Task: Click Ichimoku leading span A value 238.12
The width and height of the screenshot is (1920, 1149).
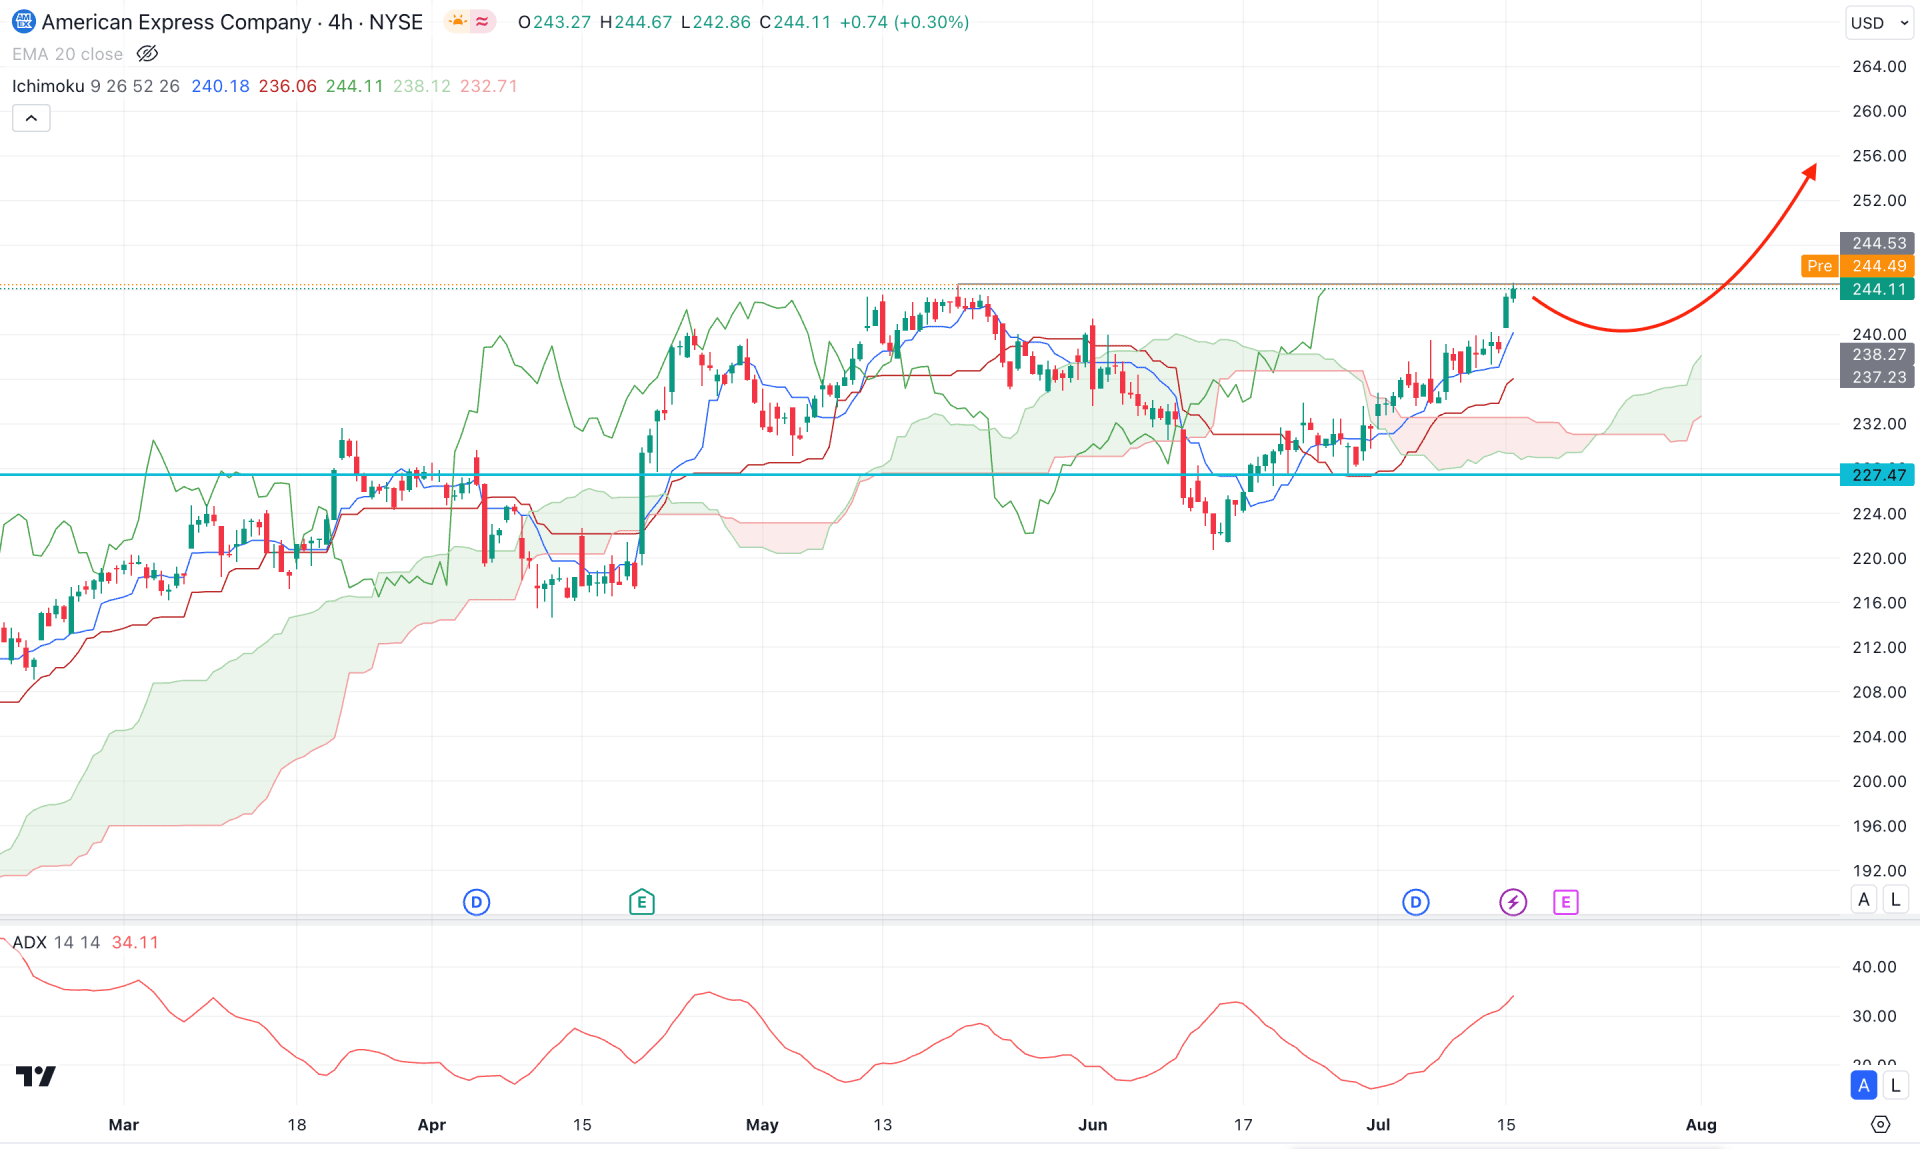Action: pyautogui.click(x=421, y=86)
